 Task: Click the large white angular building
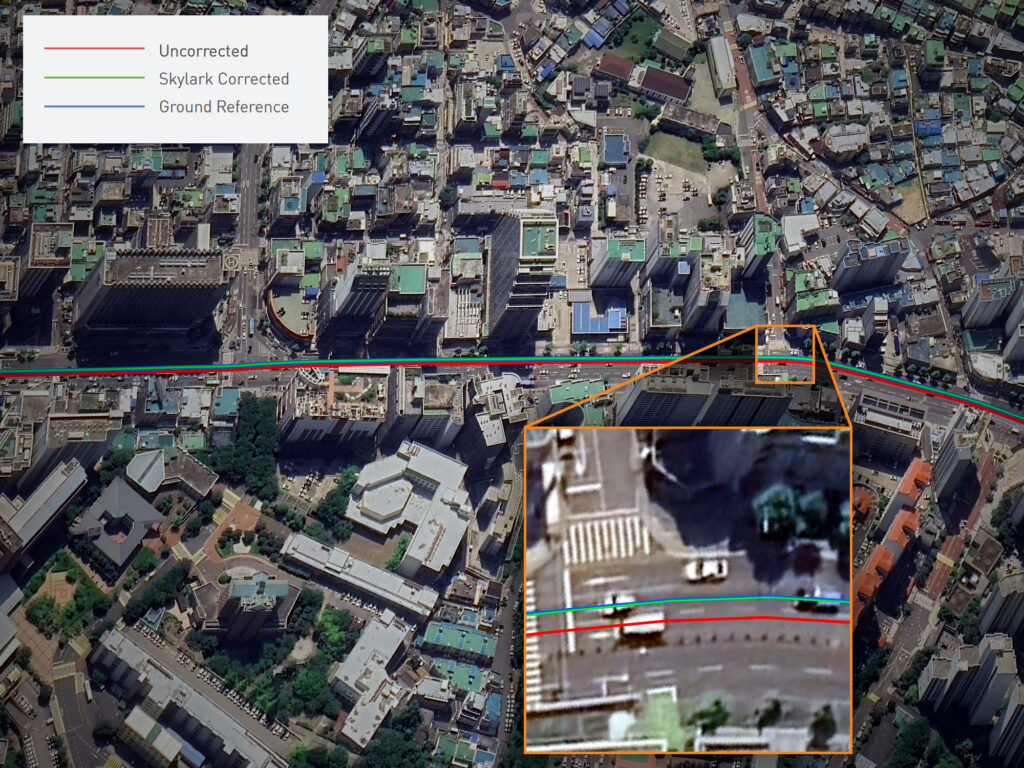click(x=408, y=500)
